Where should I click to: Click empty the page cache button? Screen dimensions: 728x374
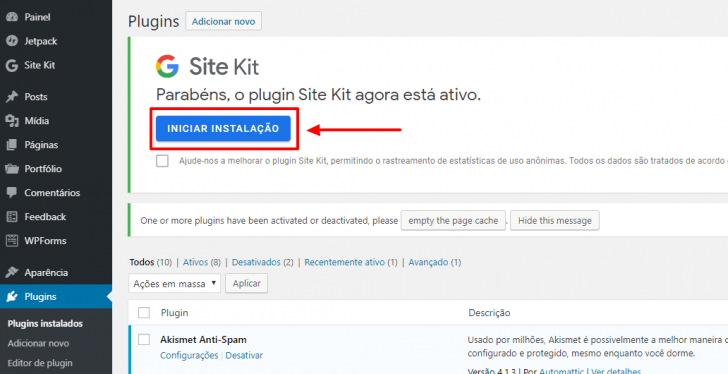click(453, 220)
